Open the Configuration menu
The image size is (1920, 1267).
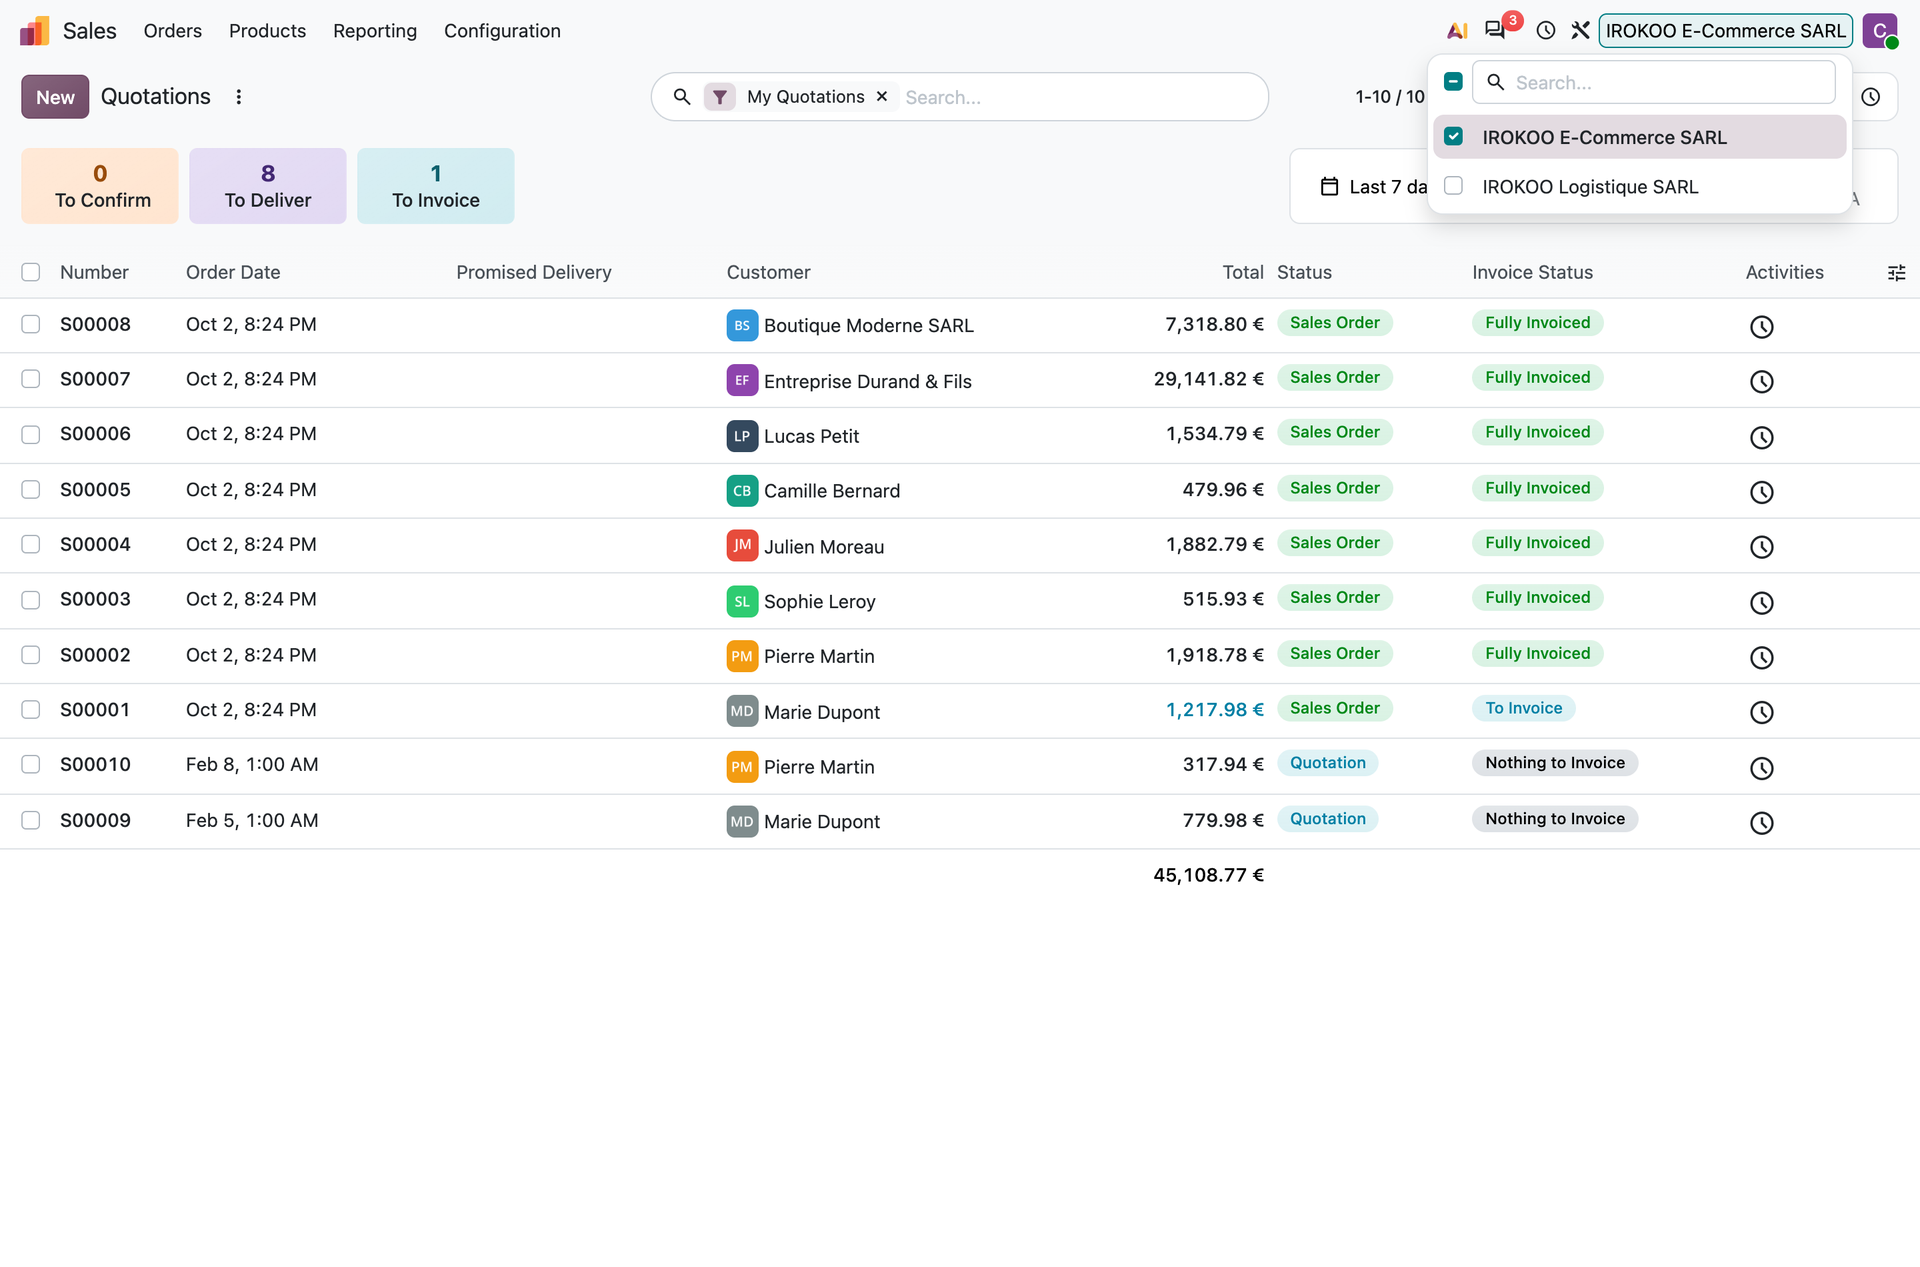(x=502, y=31)
